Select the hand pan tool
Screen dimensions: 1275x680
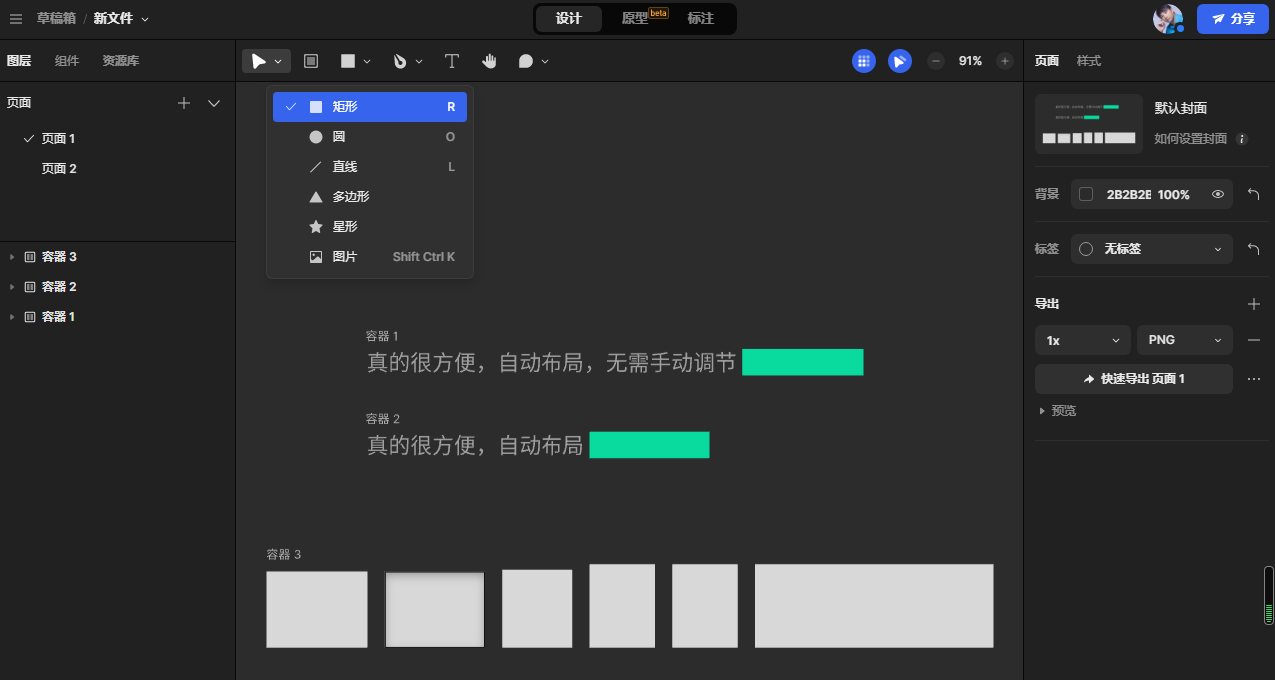[x=489, y=61]
